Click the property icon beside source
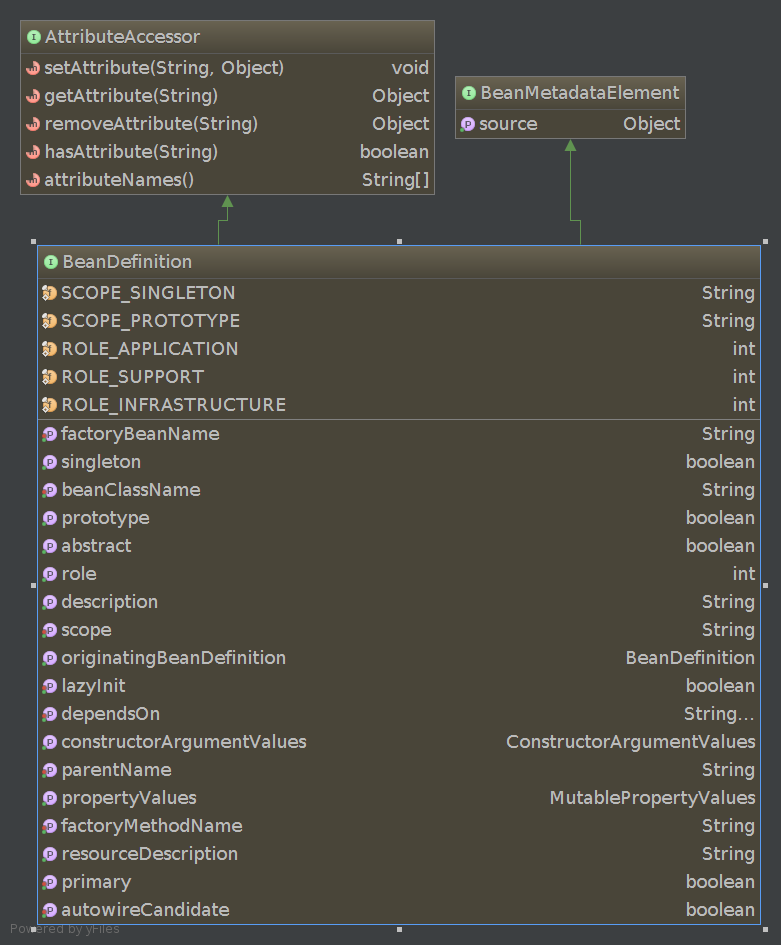 (468, 125)
